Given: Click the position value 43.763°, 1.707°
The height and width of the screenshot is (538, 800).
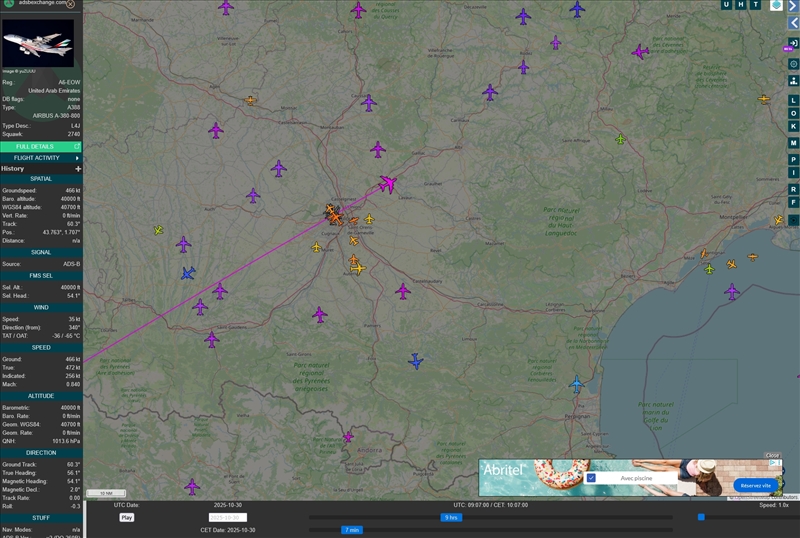Looking at the screenshot, I should point(61,232).
